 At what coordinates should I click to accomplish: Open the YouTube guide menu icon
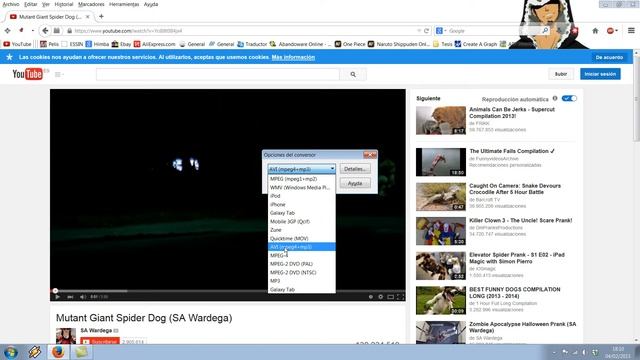click(59, 74)
